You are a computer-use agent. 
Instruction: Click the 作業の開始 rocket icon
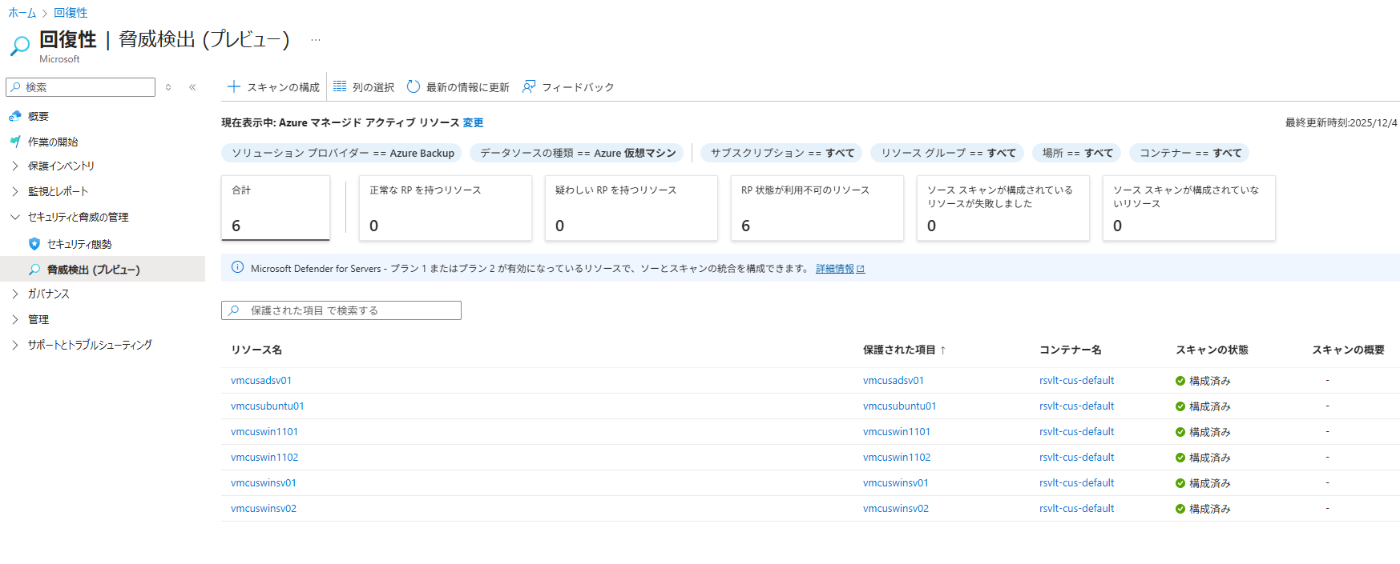(15, 142)
